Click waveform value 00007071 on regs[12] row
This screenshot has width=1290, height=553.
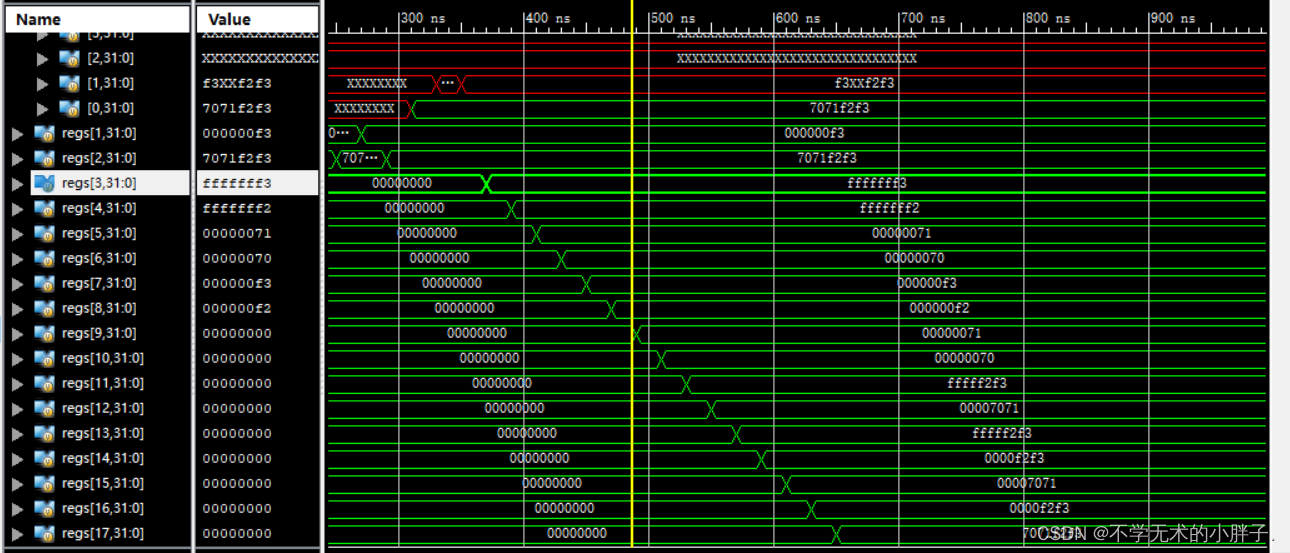[x=989, y=408]
